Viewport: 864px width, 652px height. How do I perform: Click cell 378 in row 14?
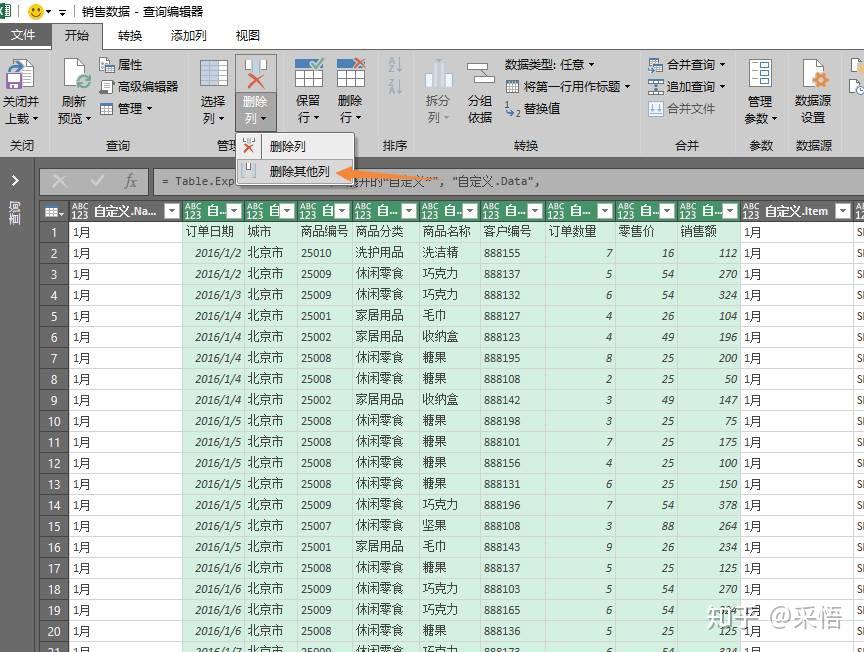[709, 505]
